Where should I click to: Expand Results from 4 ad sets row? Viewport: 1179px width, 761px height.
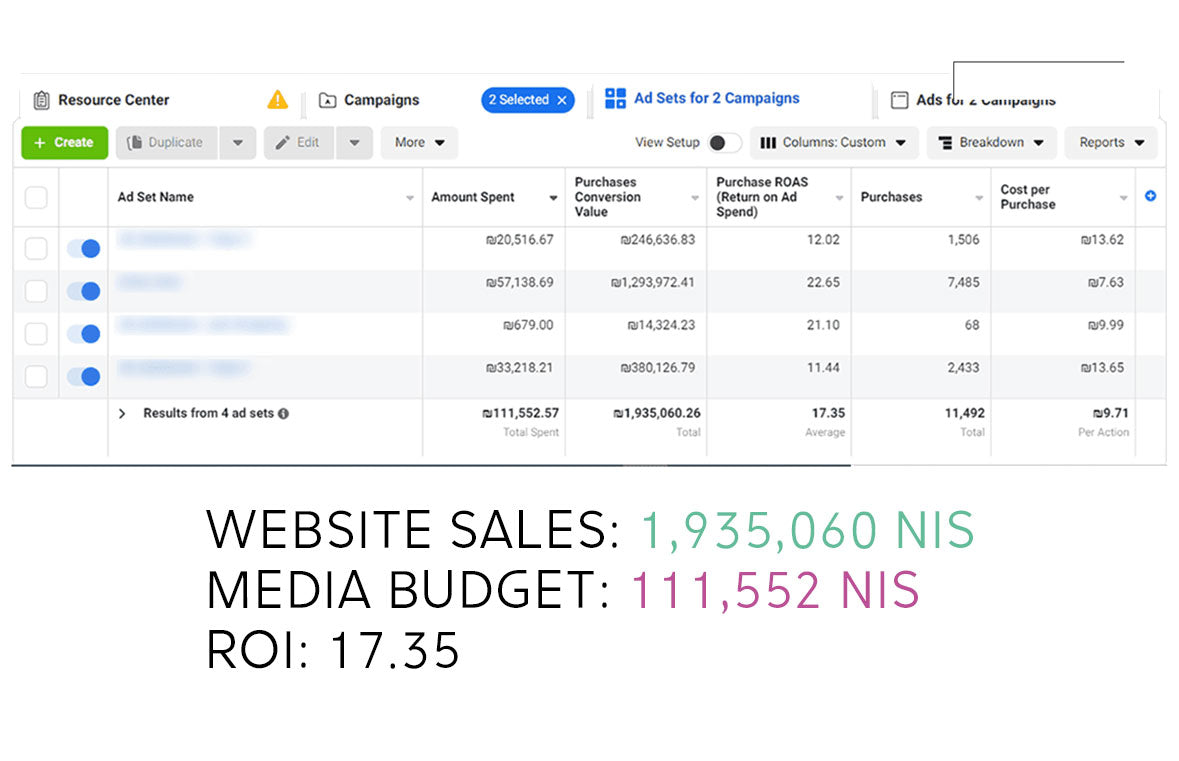[x=122, y=413]
